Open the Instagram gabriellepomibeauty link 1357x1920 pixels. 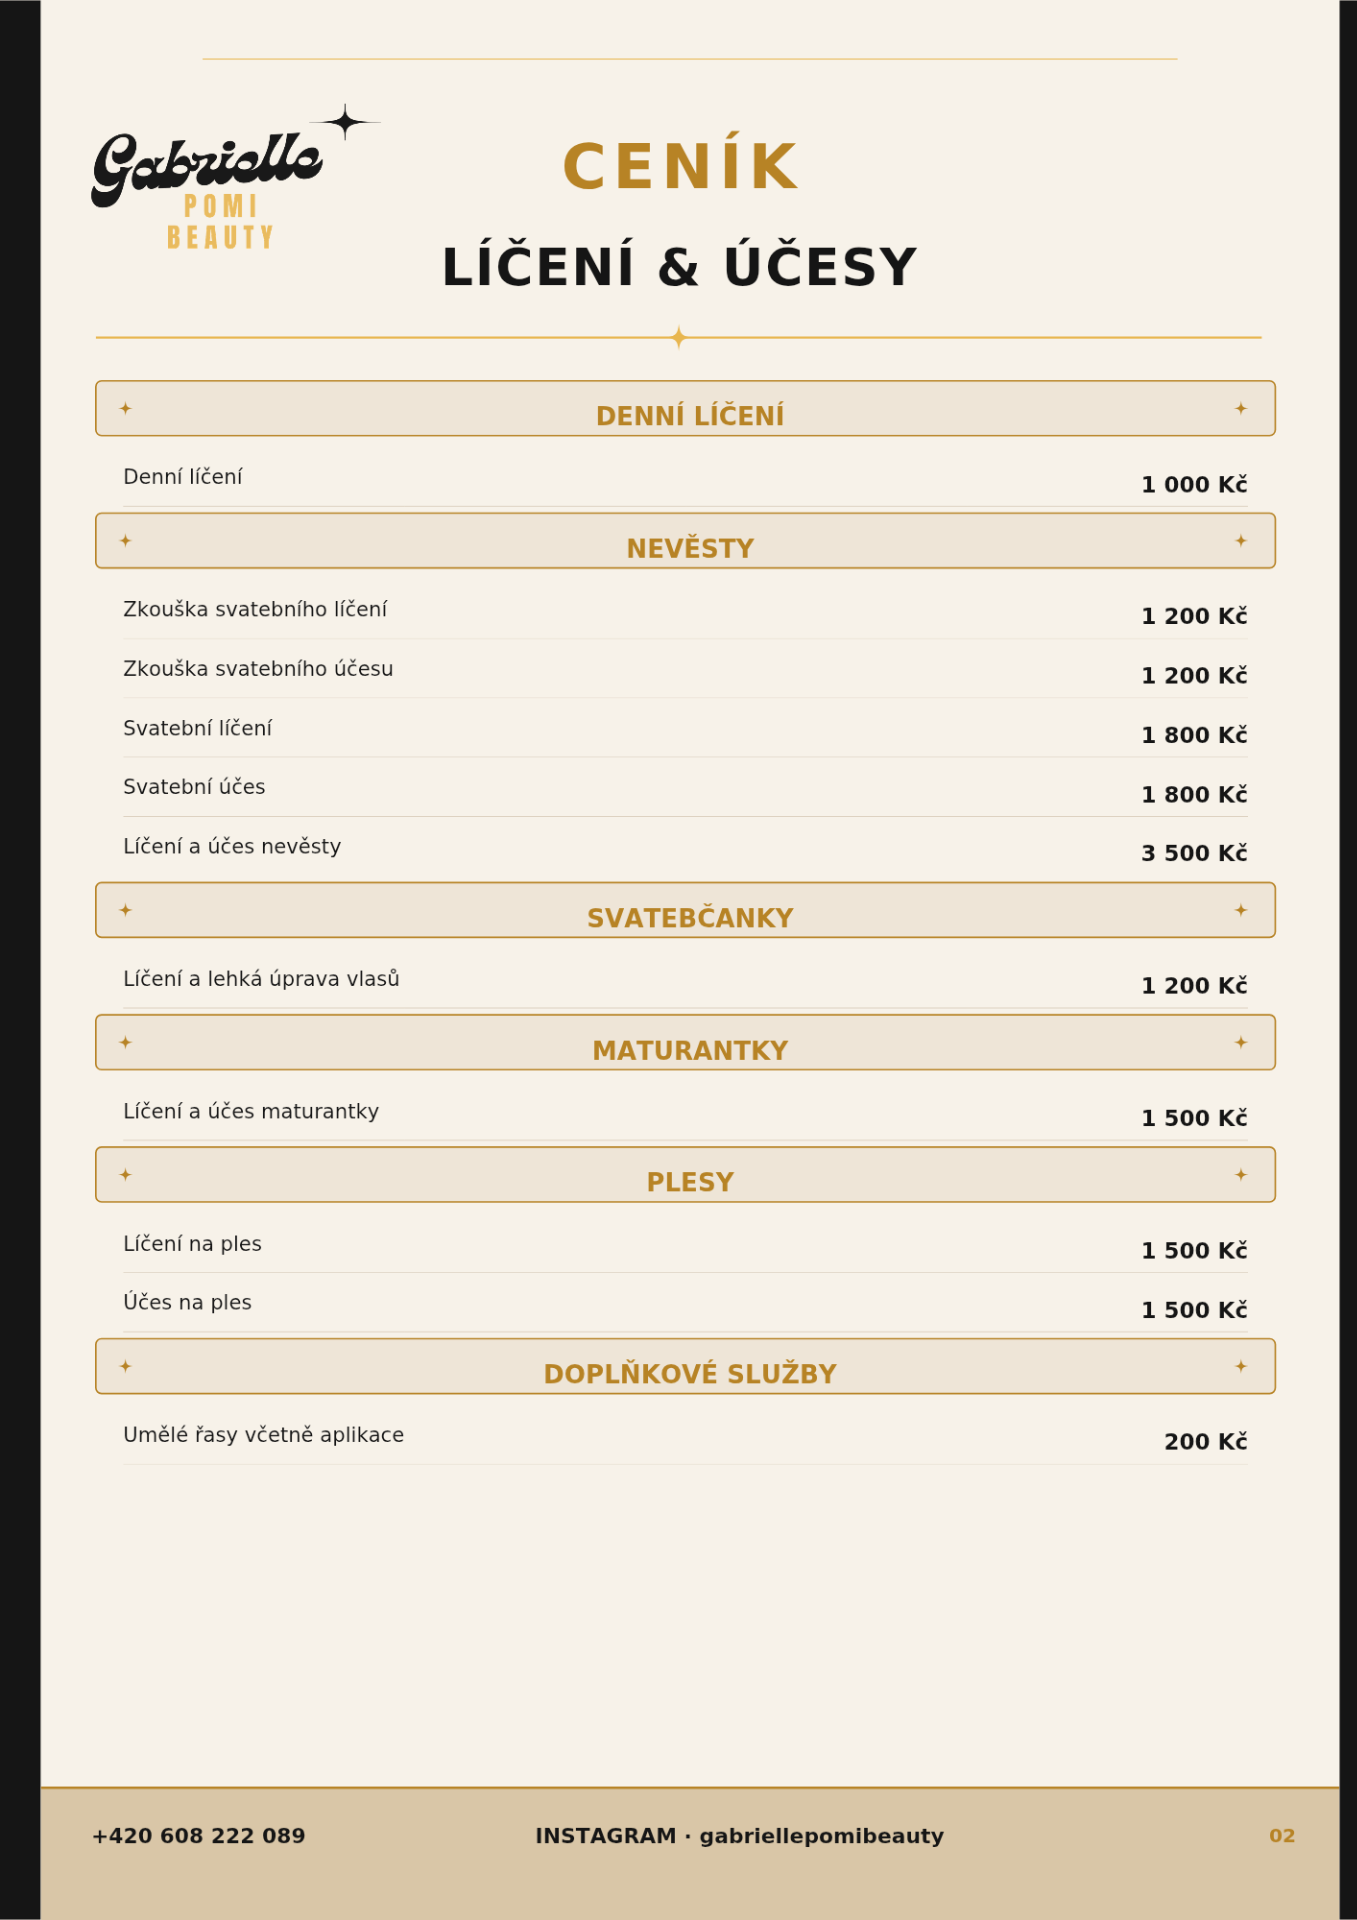(x=740, y=1836)
